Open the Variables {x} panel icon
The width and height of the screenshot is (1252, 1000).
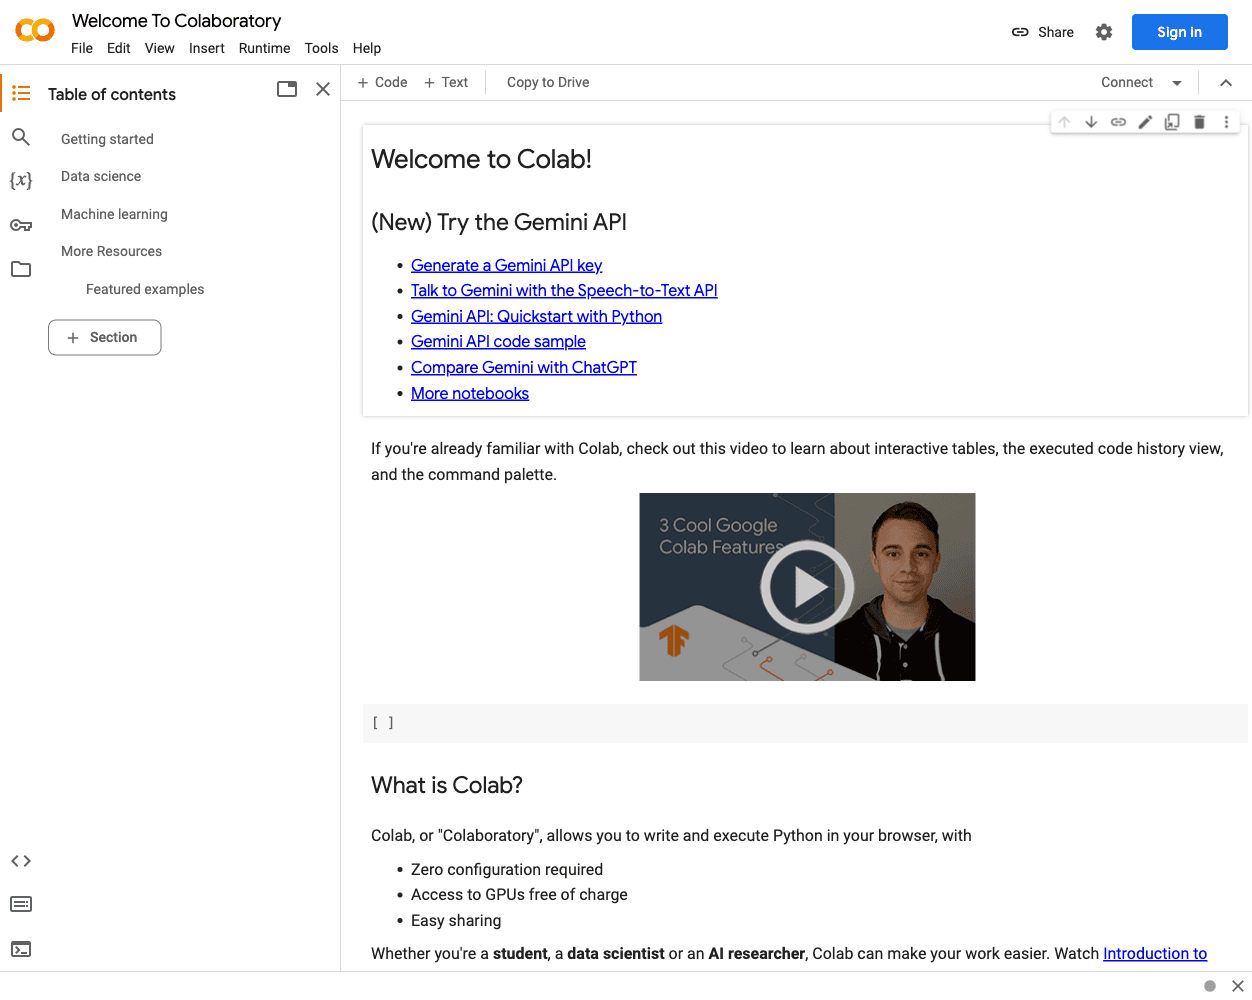pyautogui.click(x=21, y=180)
